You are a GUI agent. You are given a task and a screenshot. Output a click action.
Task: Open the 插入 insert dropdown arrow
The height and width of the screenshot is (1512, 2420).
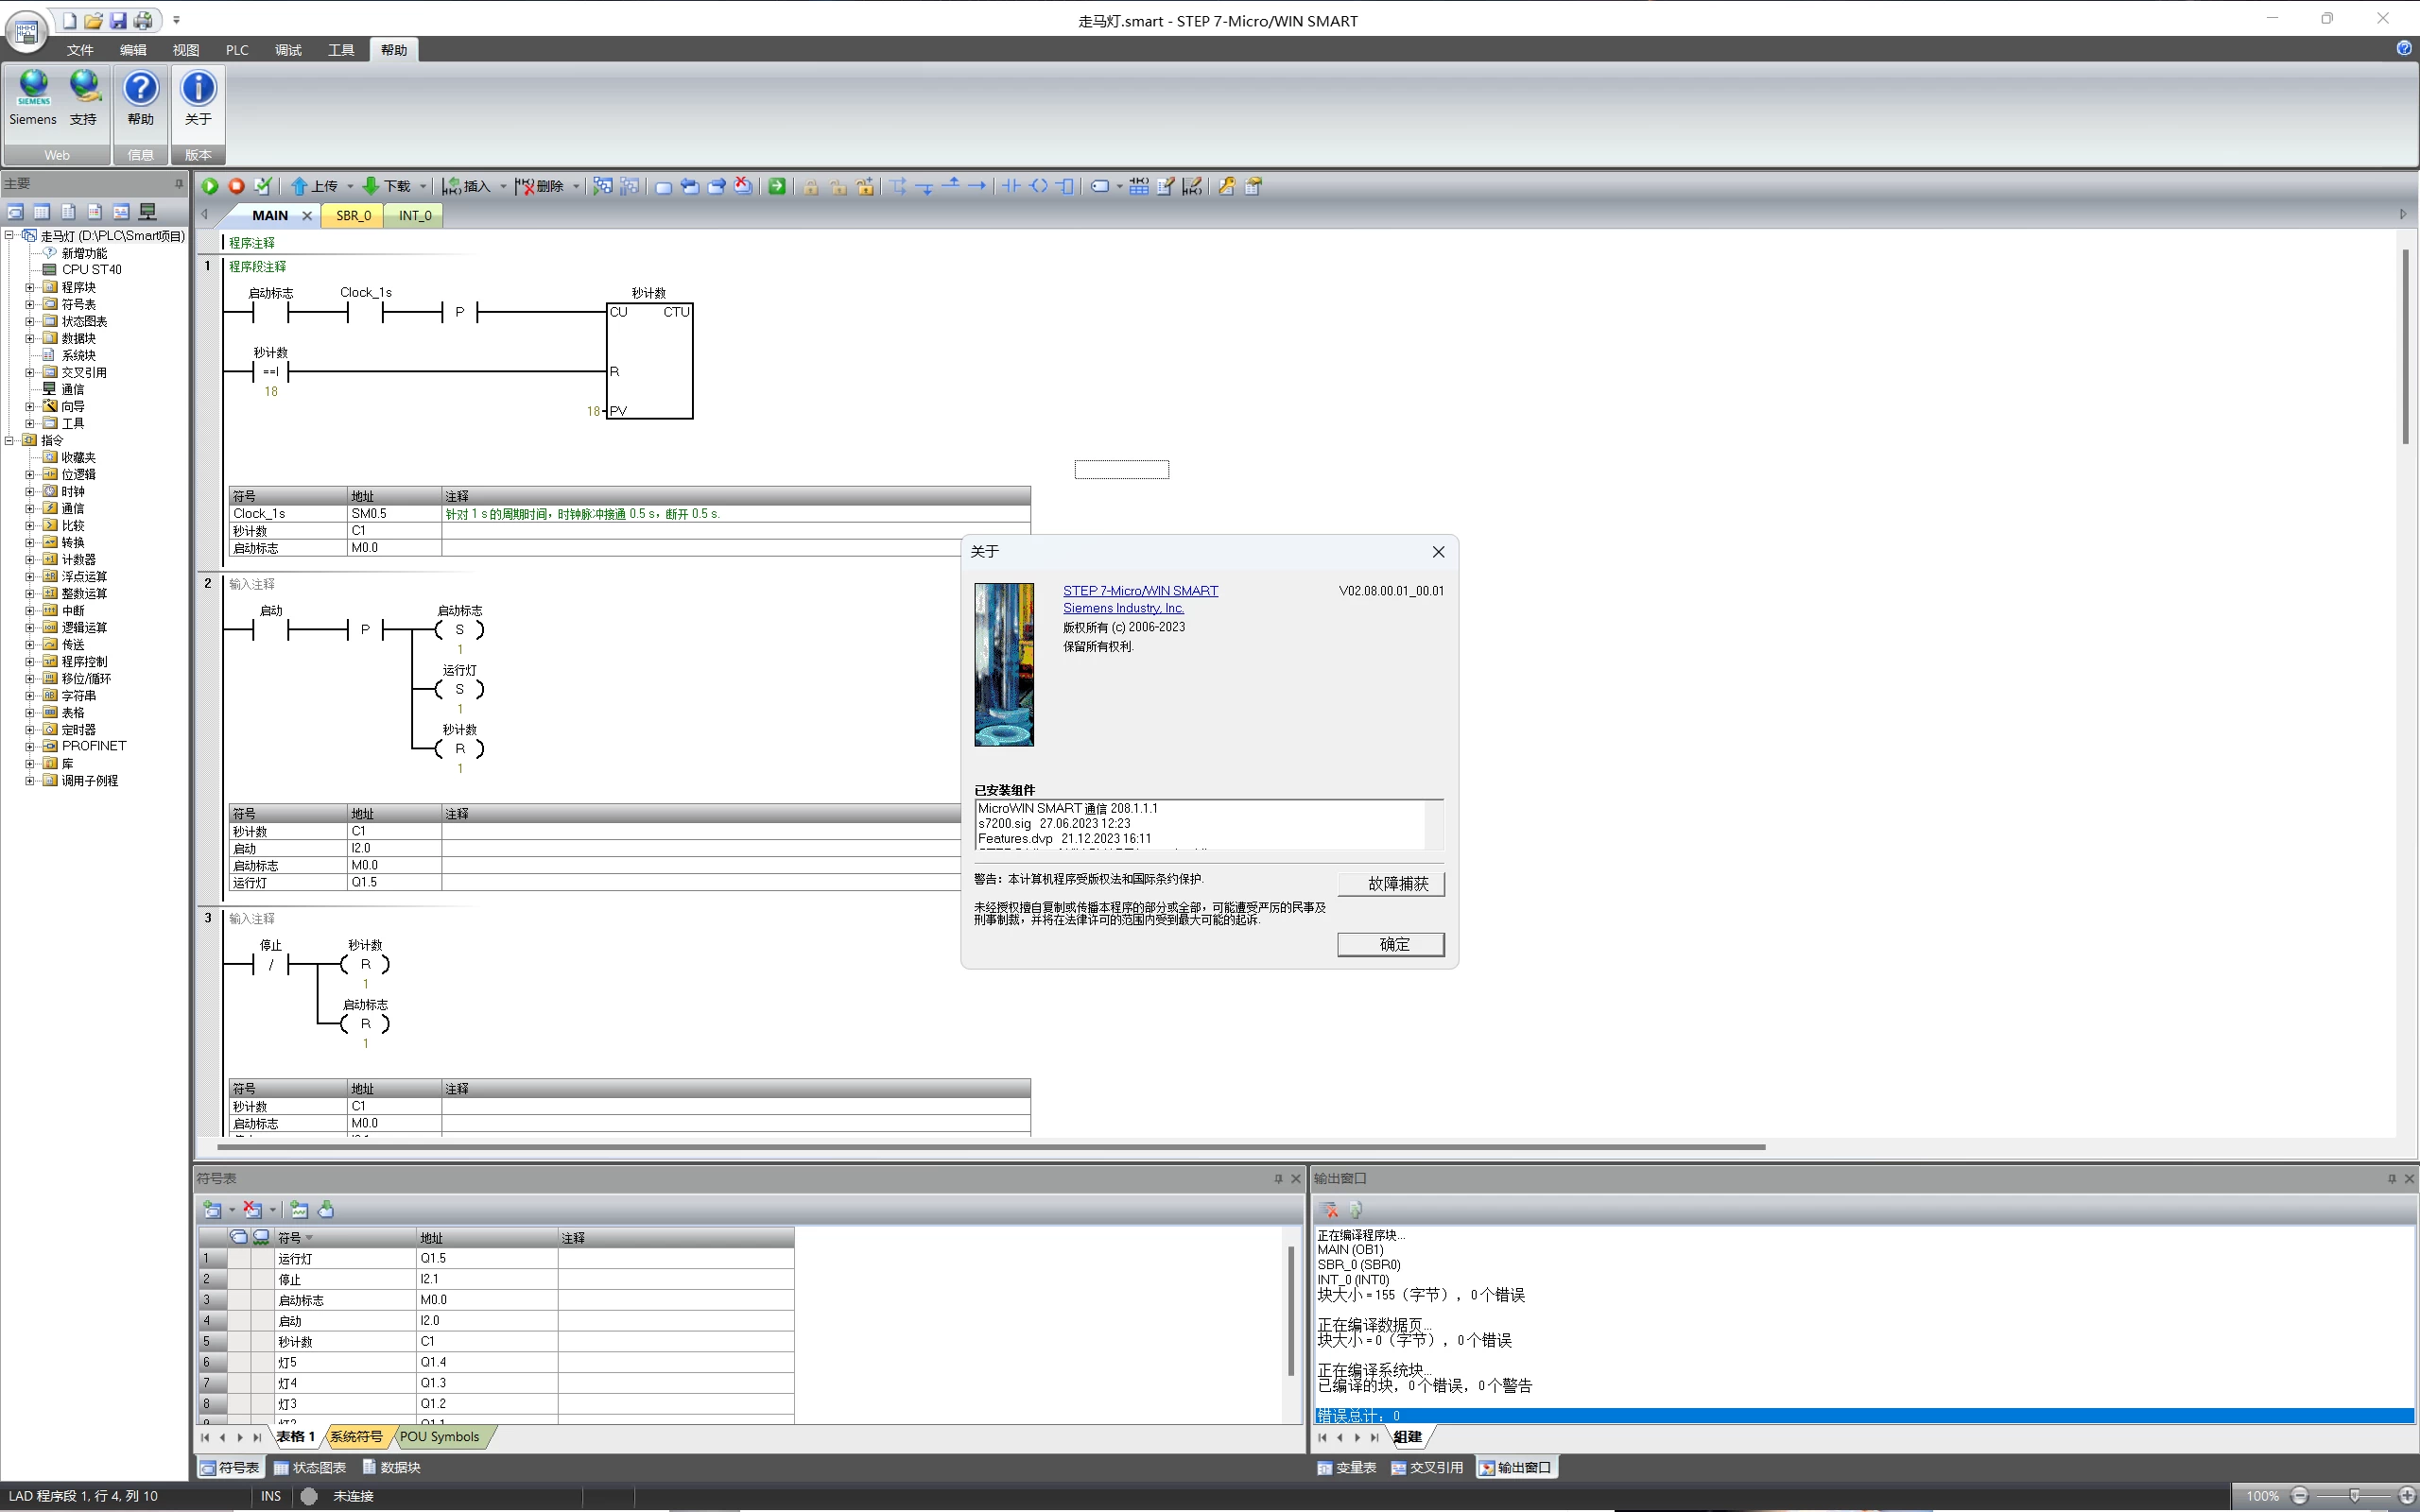pos(503,186)
